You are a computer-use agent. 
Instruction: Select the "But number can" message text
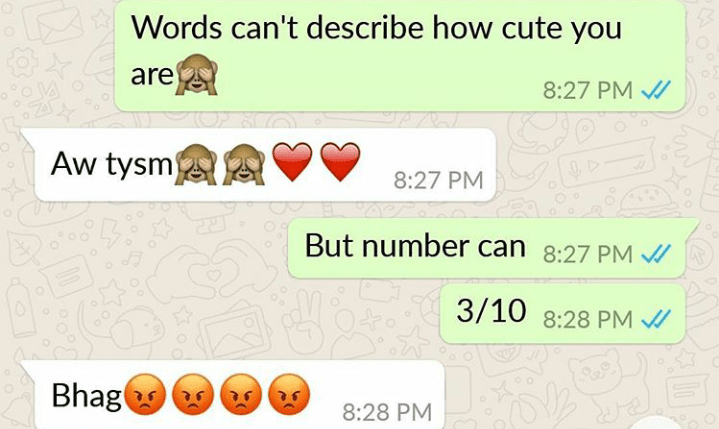(x=415, y=246)
